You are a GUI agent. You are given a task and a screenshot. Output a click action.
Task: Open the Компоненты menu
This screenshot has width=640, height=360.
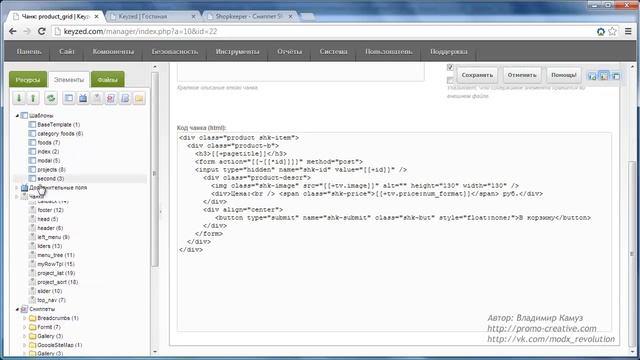[x=113, y=51]
